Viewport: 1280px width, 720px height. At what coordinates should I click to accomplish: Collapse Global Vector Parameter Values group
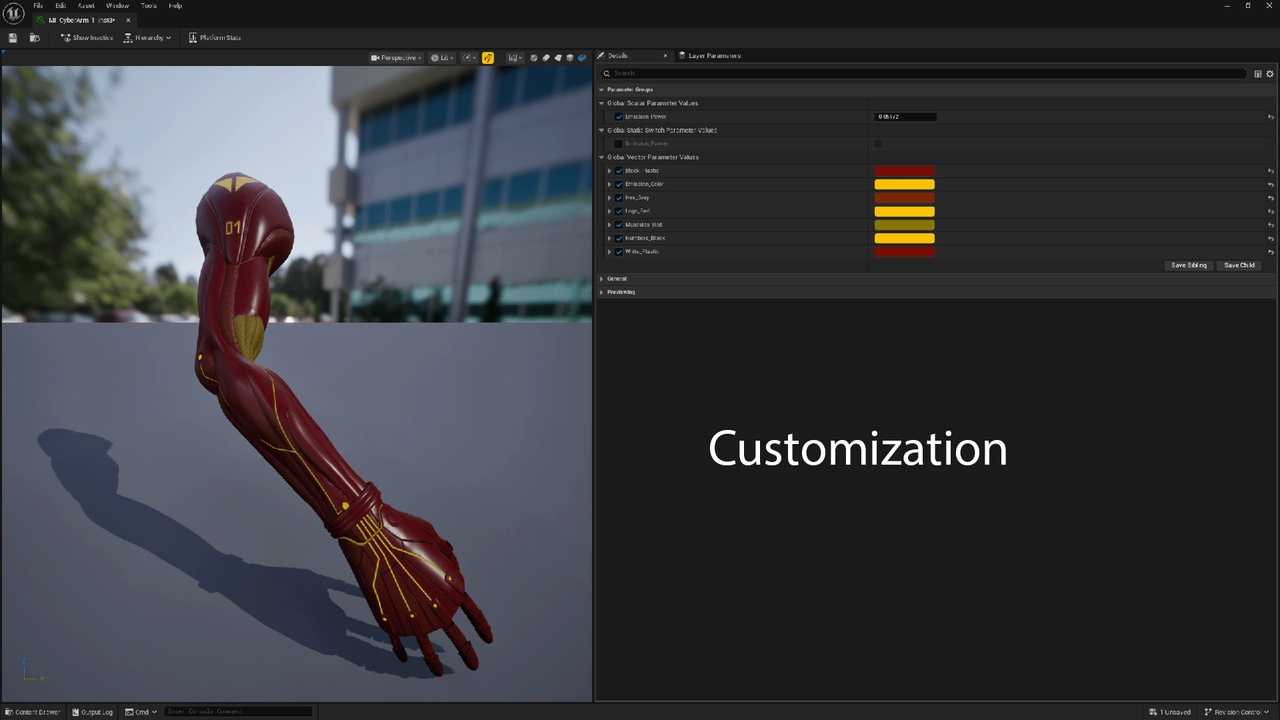pyautogui.click(x=602, y=157)
